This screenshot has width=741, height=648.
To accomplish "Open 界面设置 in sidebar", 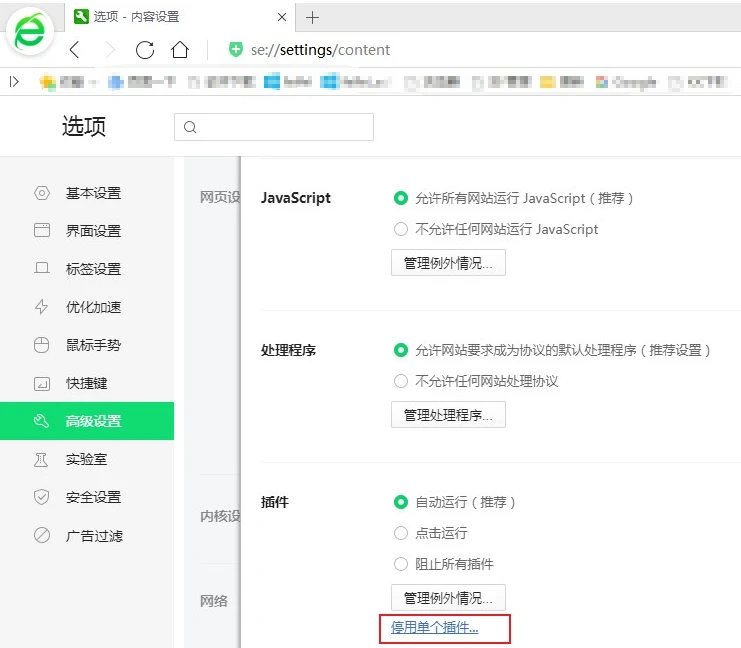I will (x=87, y=231).
